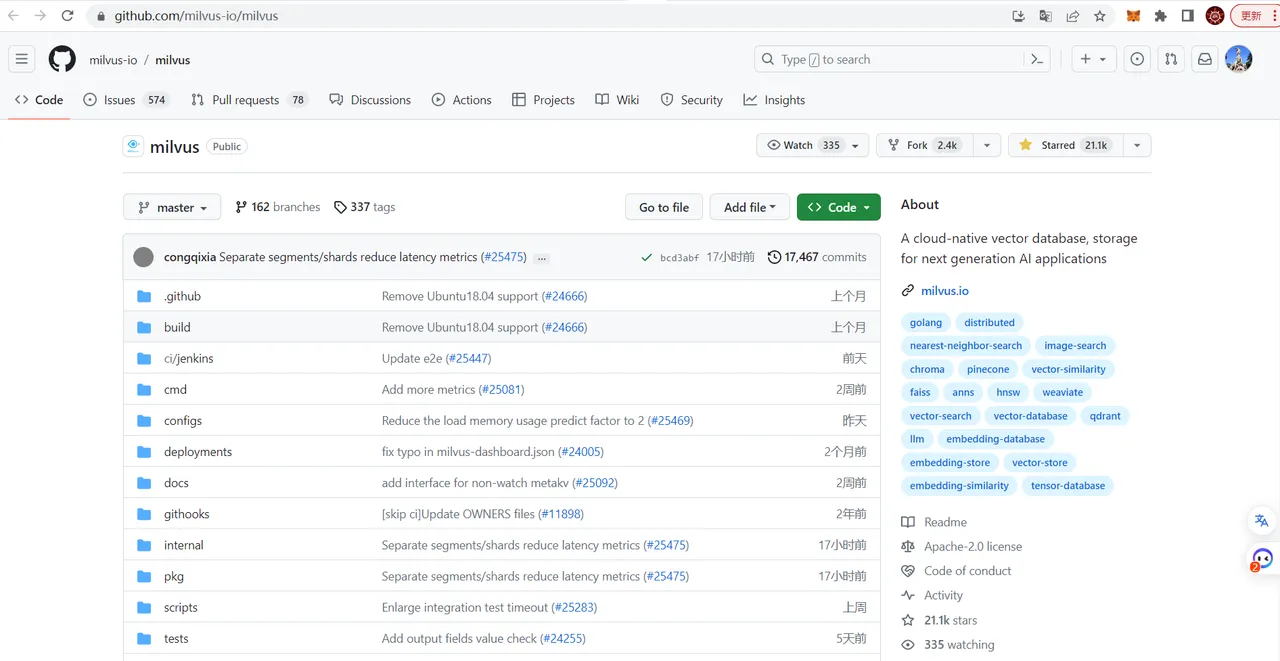
Task: Click the faiss topic tag
Action: [x=920, y=392]
